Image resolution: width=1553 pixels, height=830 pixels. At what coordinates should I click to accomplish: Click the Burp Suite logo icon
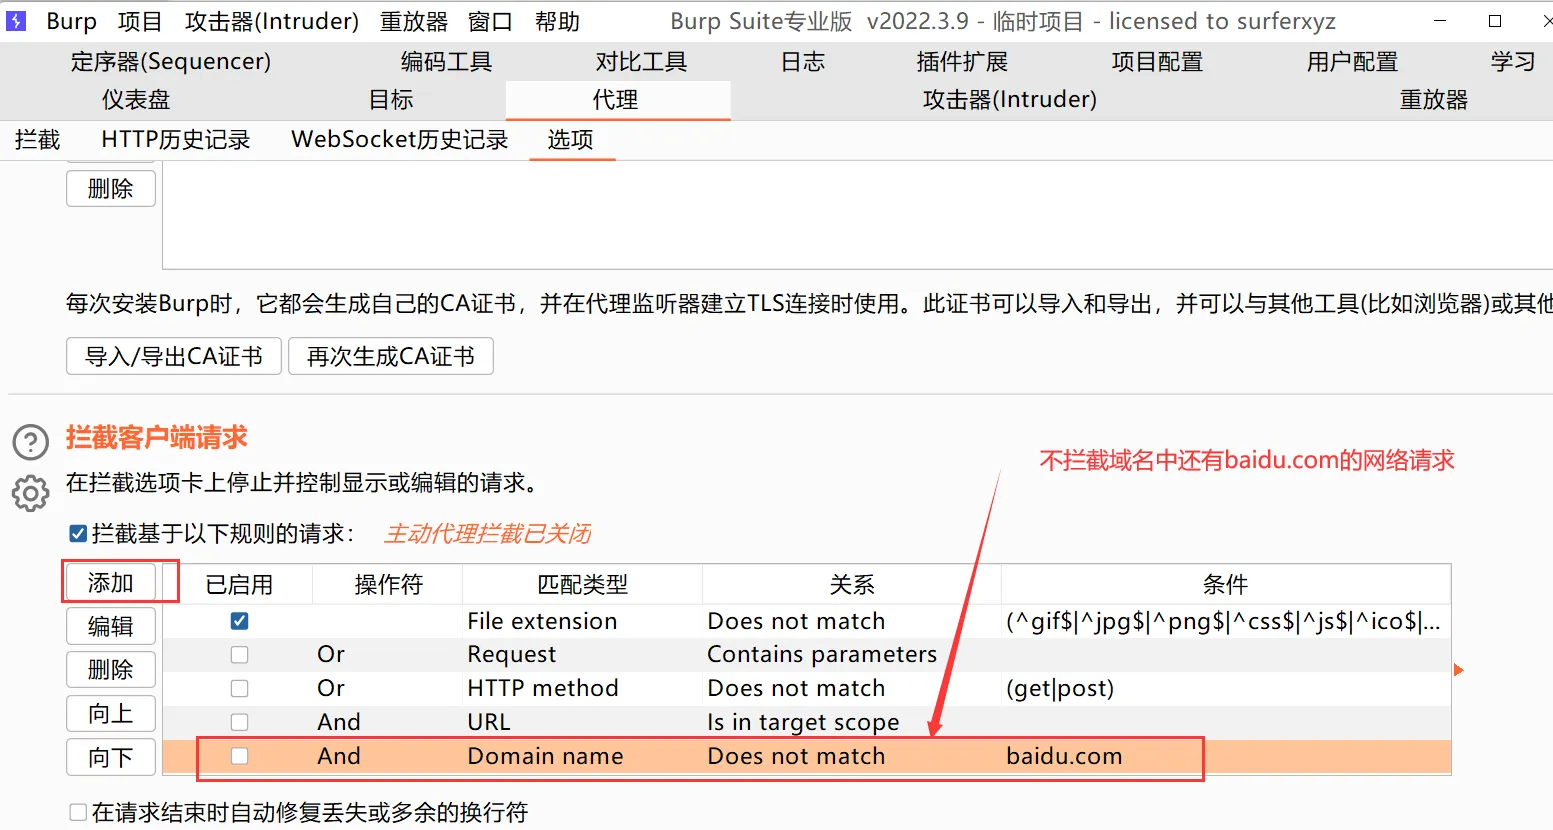pyautogui.click(x=16, y=21)
